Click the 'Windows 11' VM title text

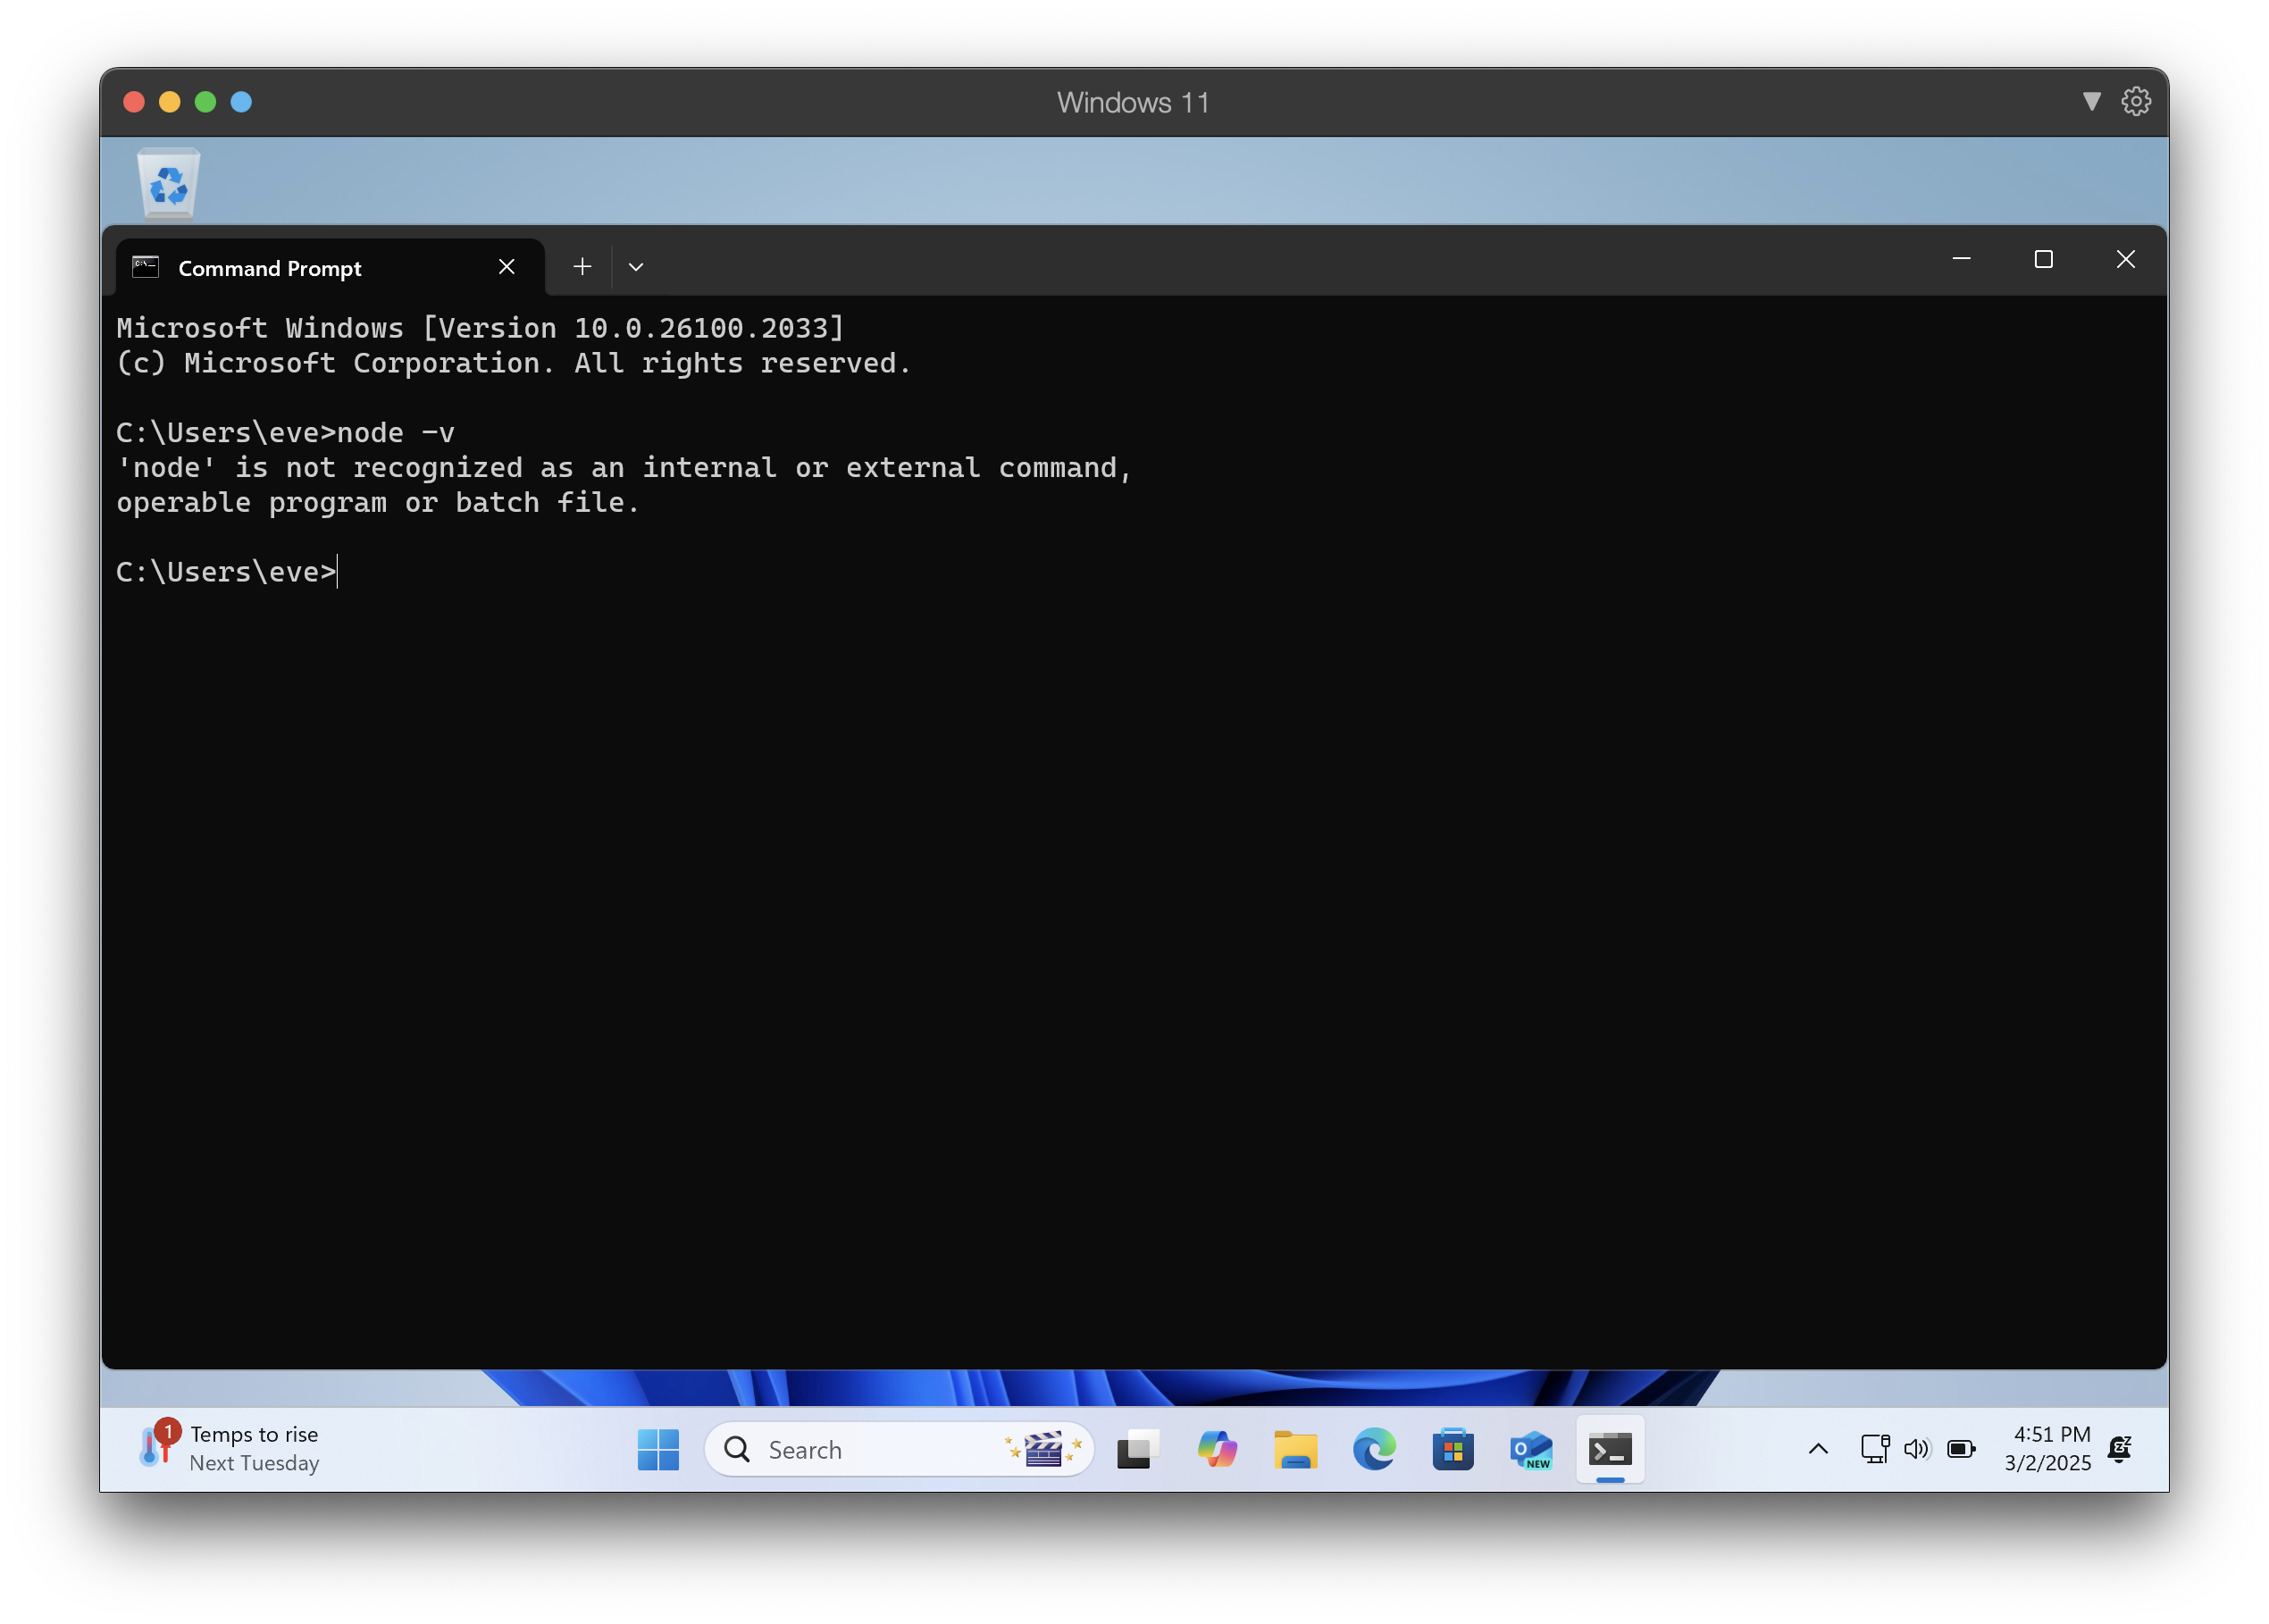click(x=1133, y=102)
